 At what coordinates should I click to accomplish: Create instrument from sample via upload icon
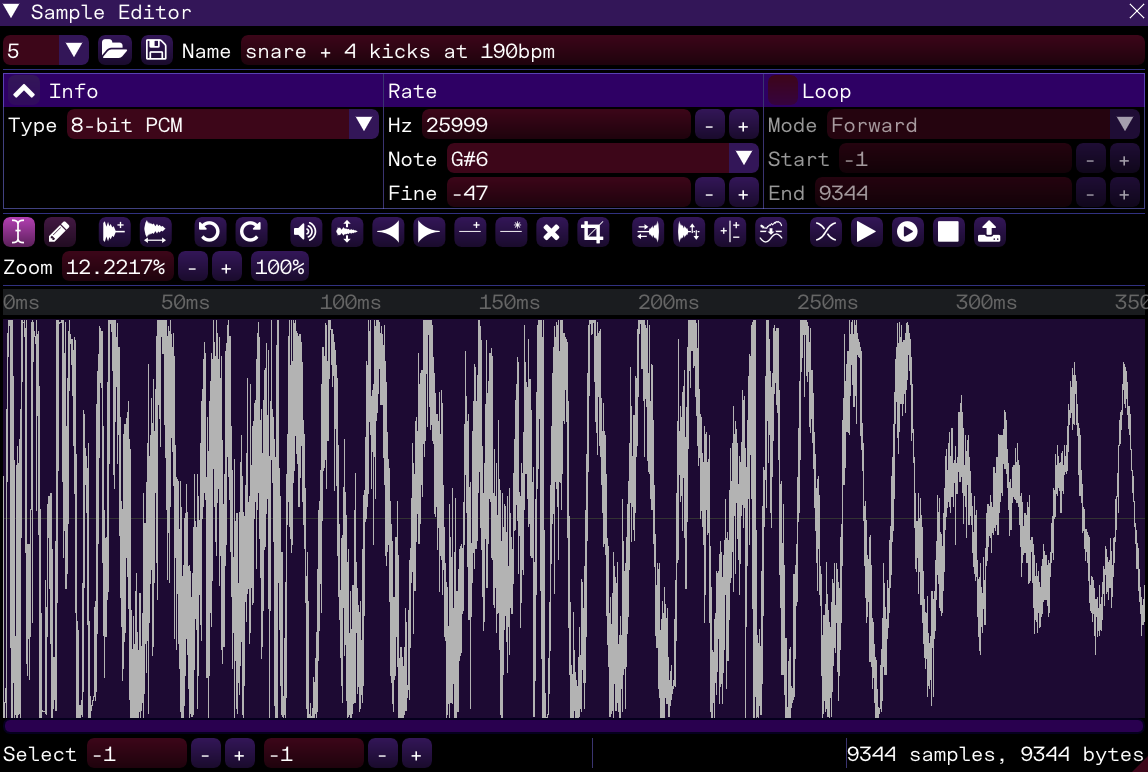point(989,232)
